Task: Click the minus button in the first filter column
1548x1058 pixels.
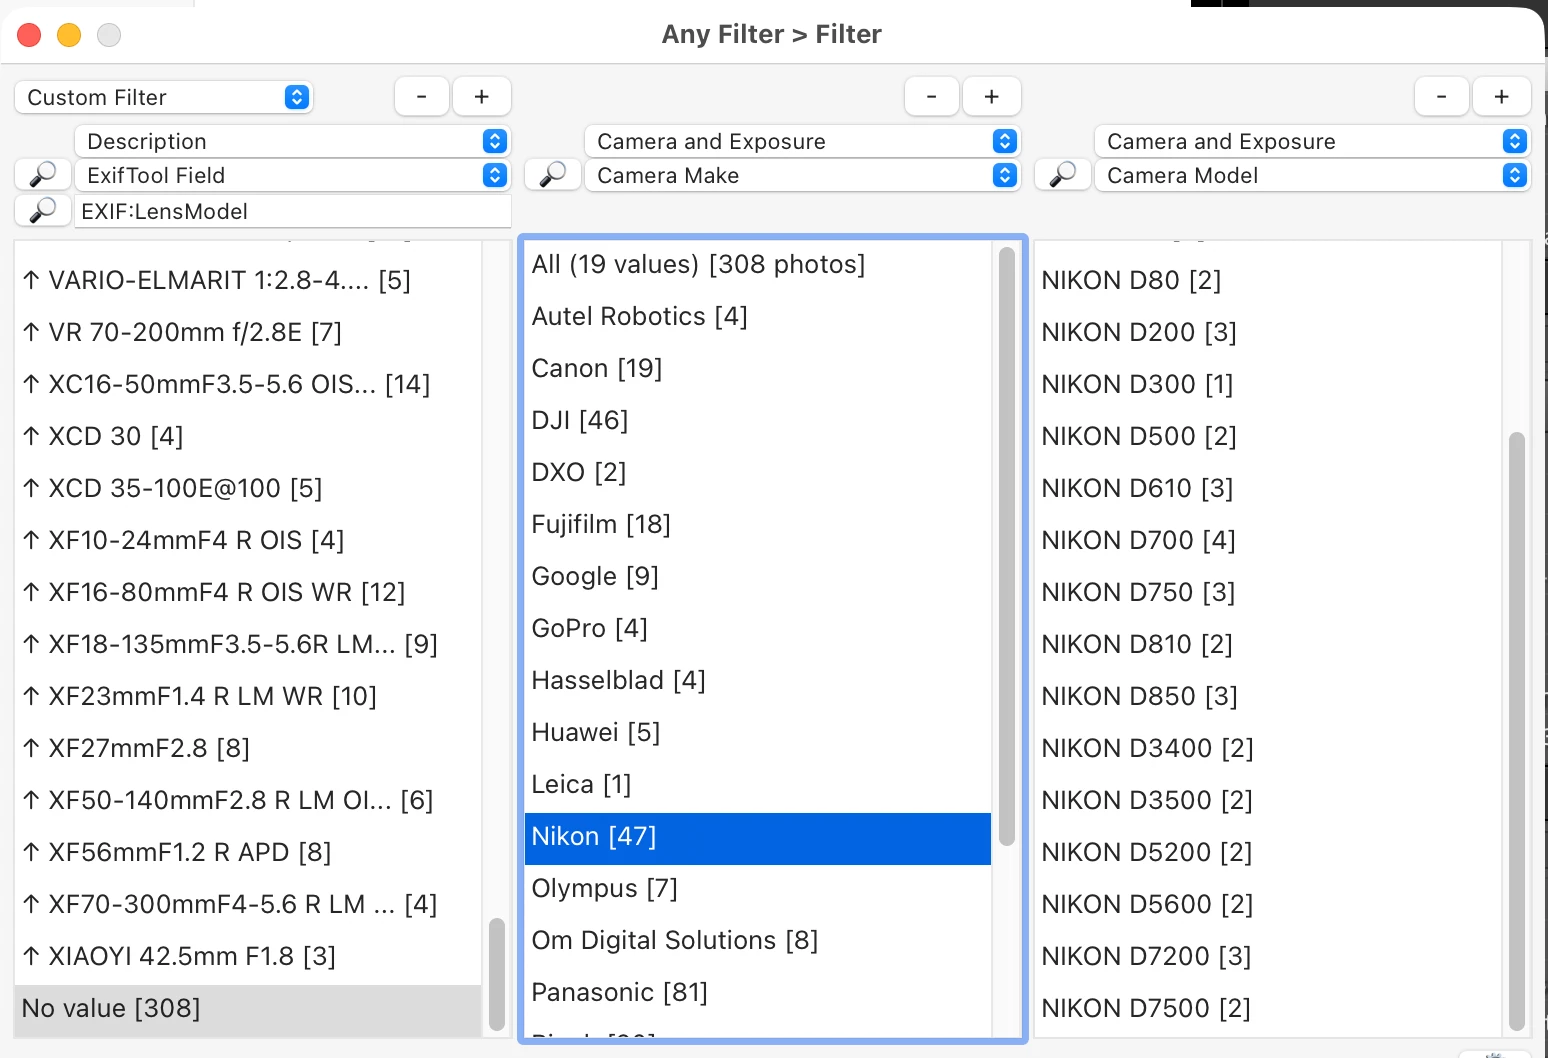Action: (x=422, y=97)
